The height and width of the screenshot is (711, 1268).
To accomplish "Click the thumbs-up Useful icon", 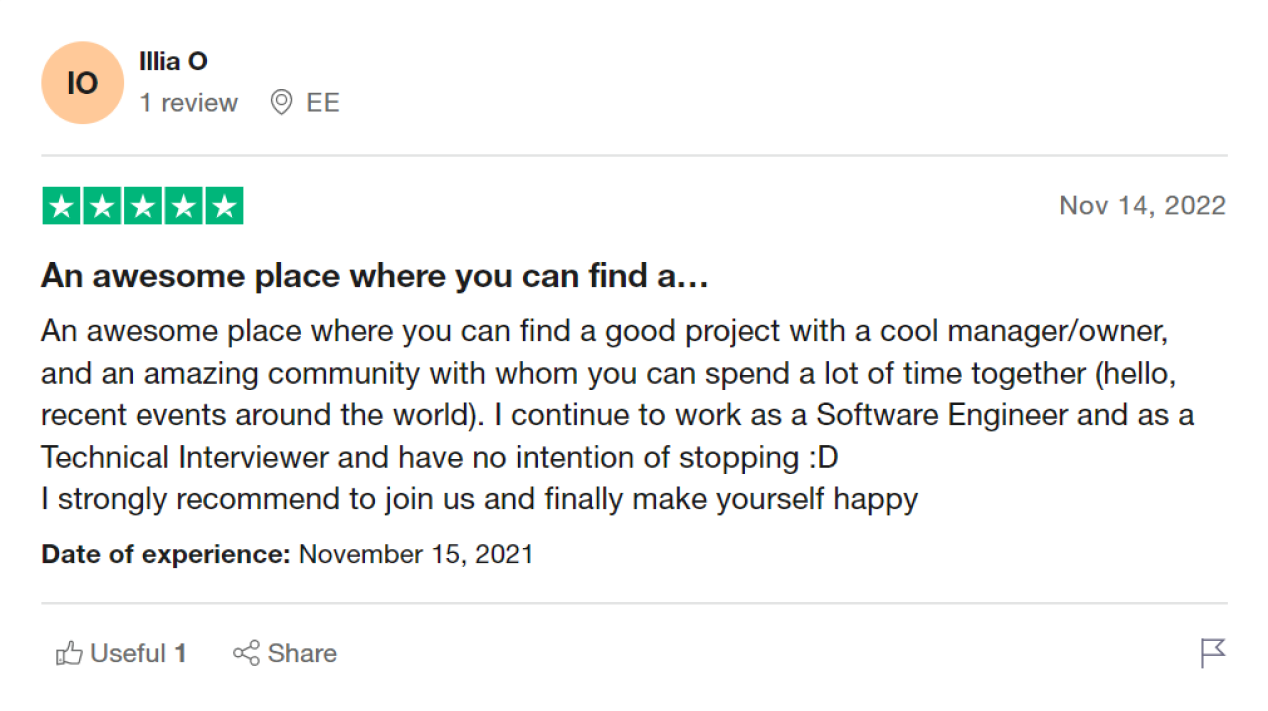I will tap(69, 654).
